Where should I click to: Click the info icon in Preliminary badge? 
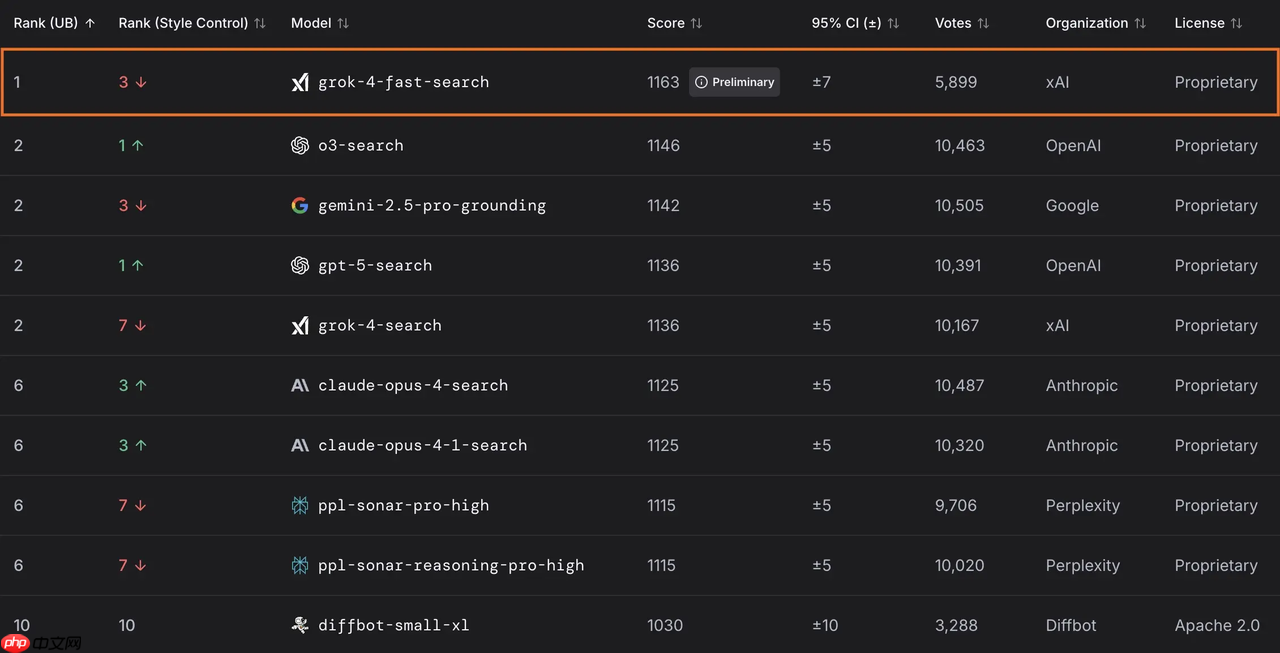coord(701,83)
